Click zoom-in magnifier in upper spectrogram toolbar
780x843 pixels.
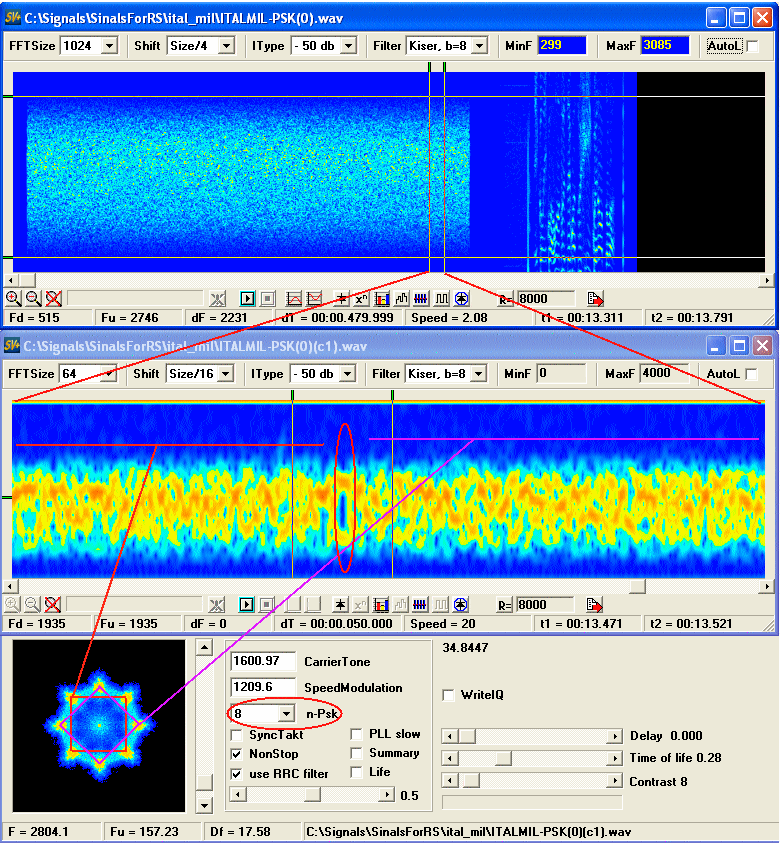[x=13, y=298]
